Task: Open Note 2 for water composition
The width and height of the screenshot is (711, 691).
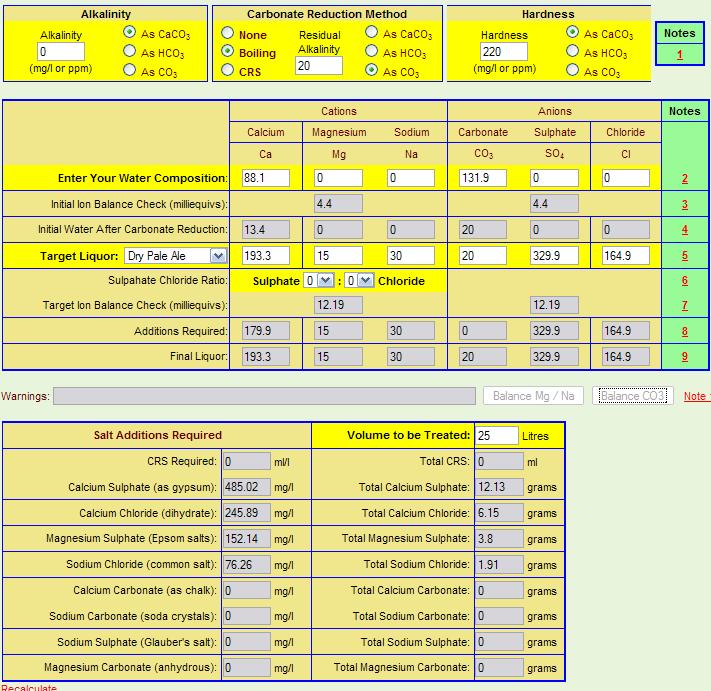Action: [x=685, y=179]
